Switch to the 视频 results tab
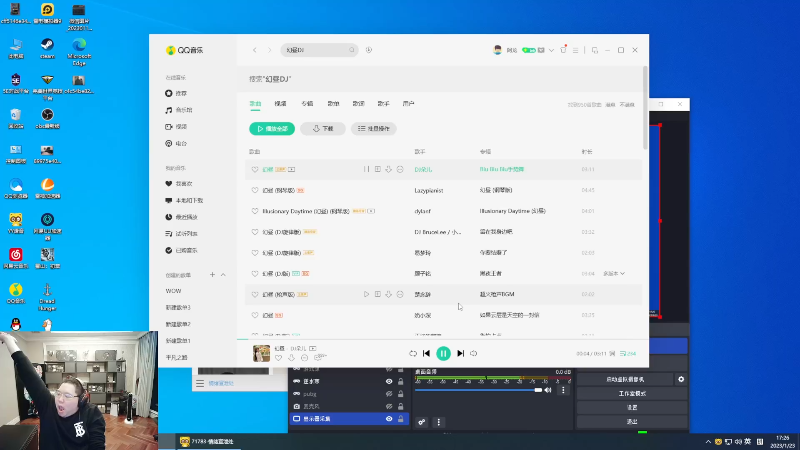The height and width of the screenshot is (450, 800). click(x=281, y=104)
